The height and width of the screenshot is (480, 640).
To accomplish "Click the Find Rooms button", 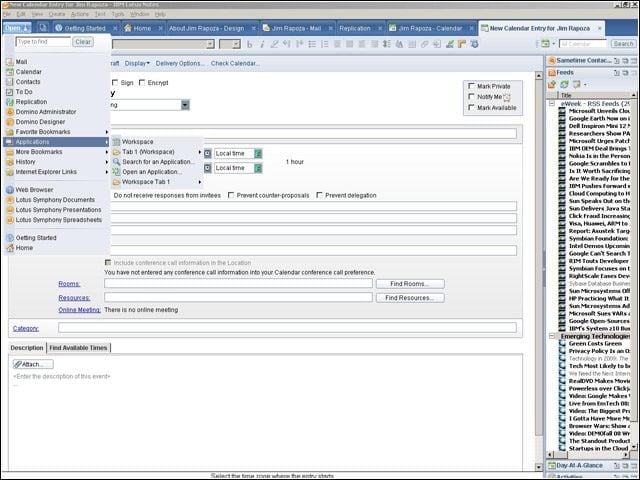I will [410, 284].
